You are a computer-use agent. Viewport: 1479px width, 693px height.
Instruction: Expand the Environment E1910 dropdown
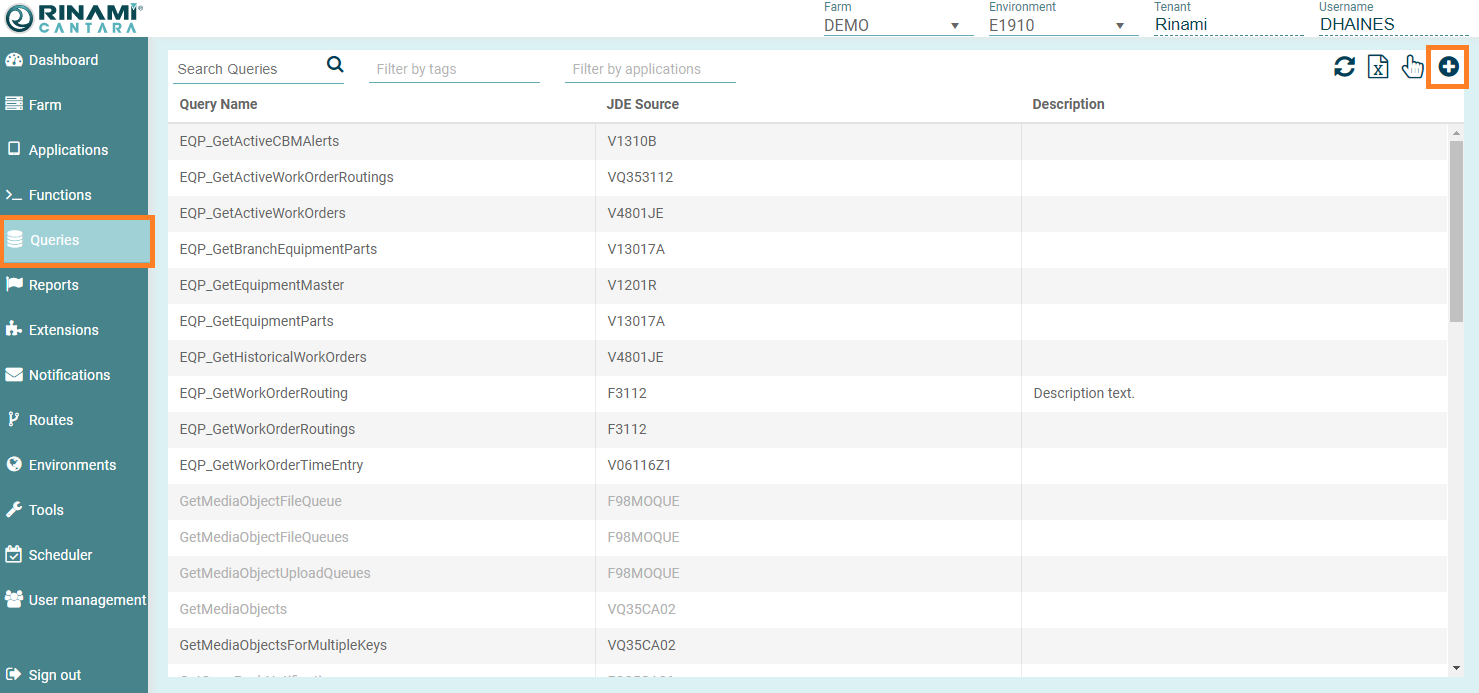coord(1062,25)
